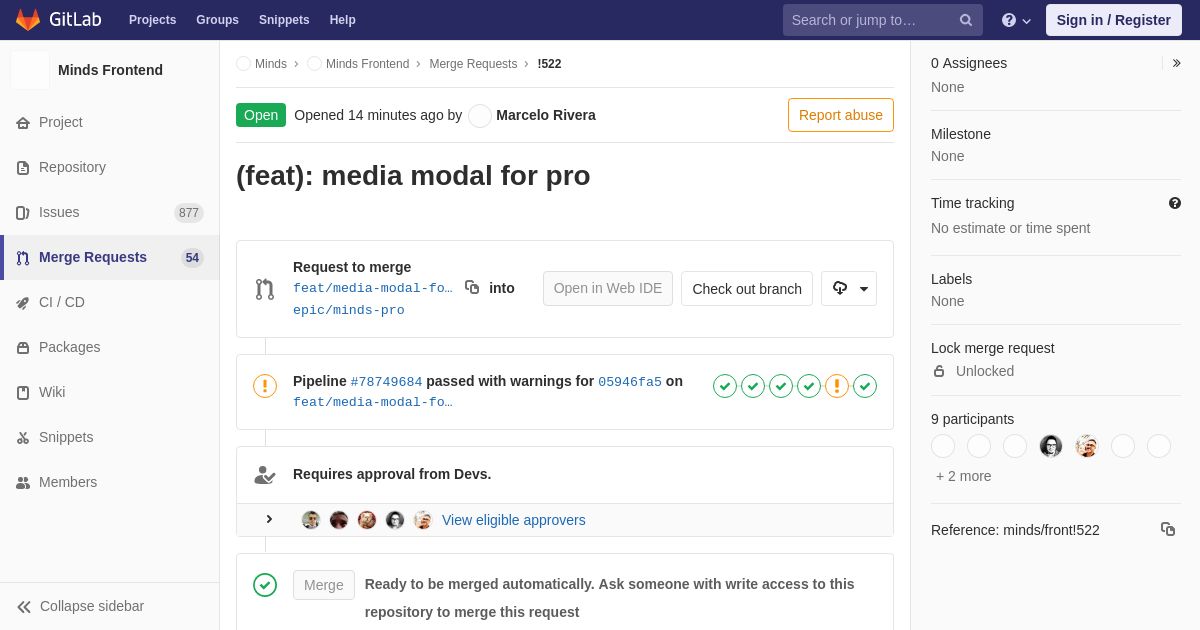Click the Snippets scissors icon
Screen dimensions: 1200x630
pos(23,438)
